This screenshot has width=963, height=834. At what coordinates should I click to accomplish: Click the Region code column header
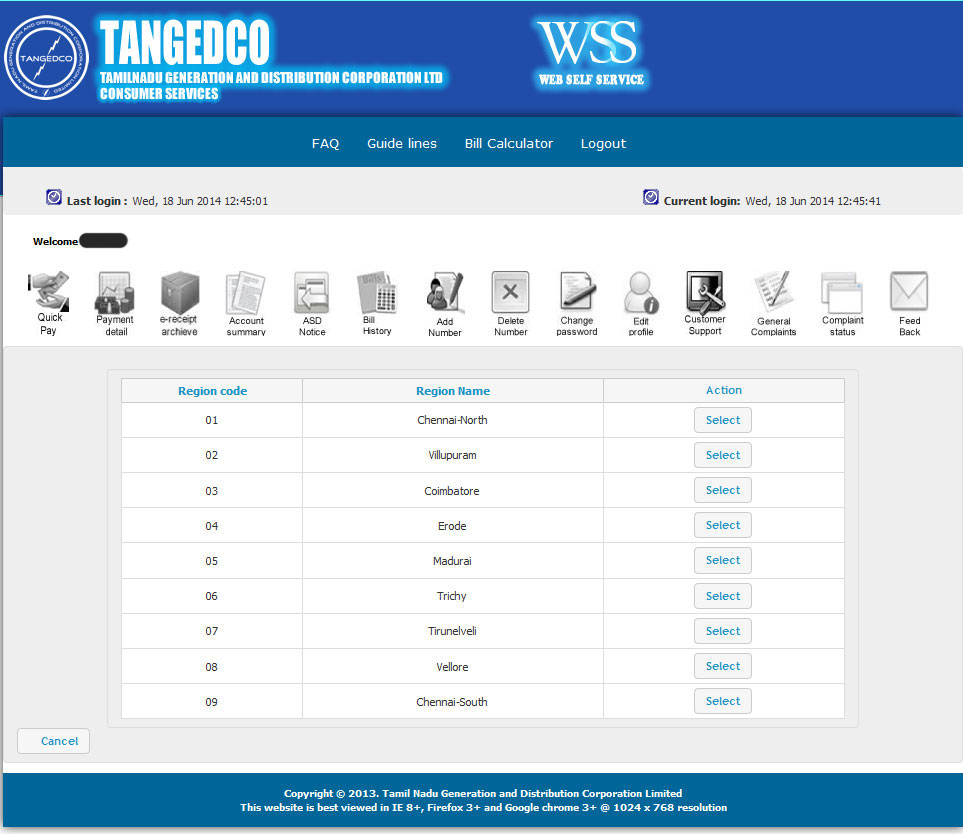[212, 391]
